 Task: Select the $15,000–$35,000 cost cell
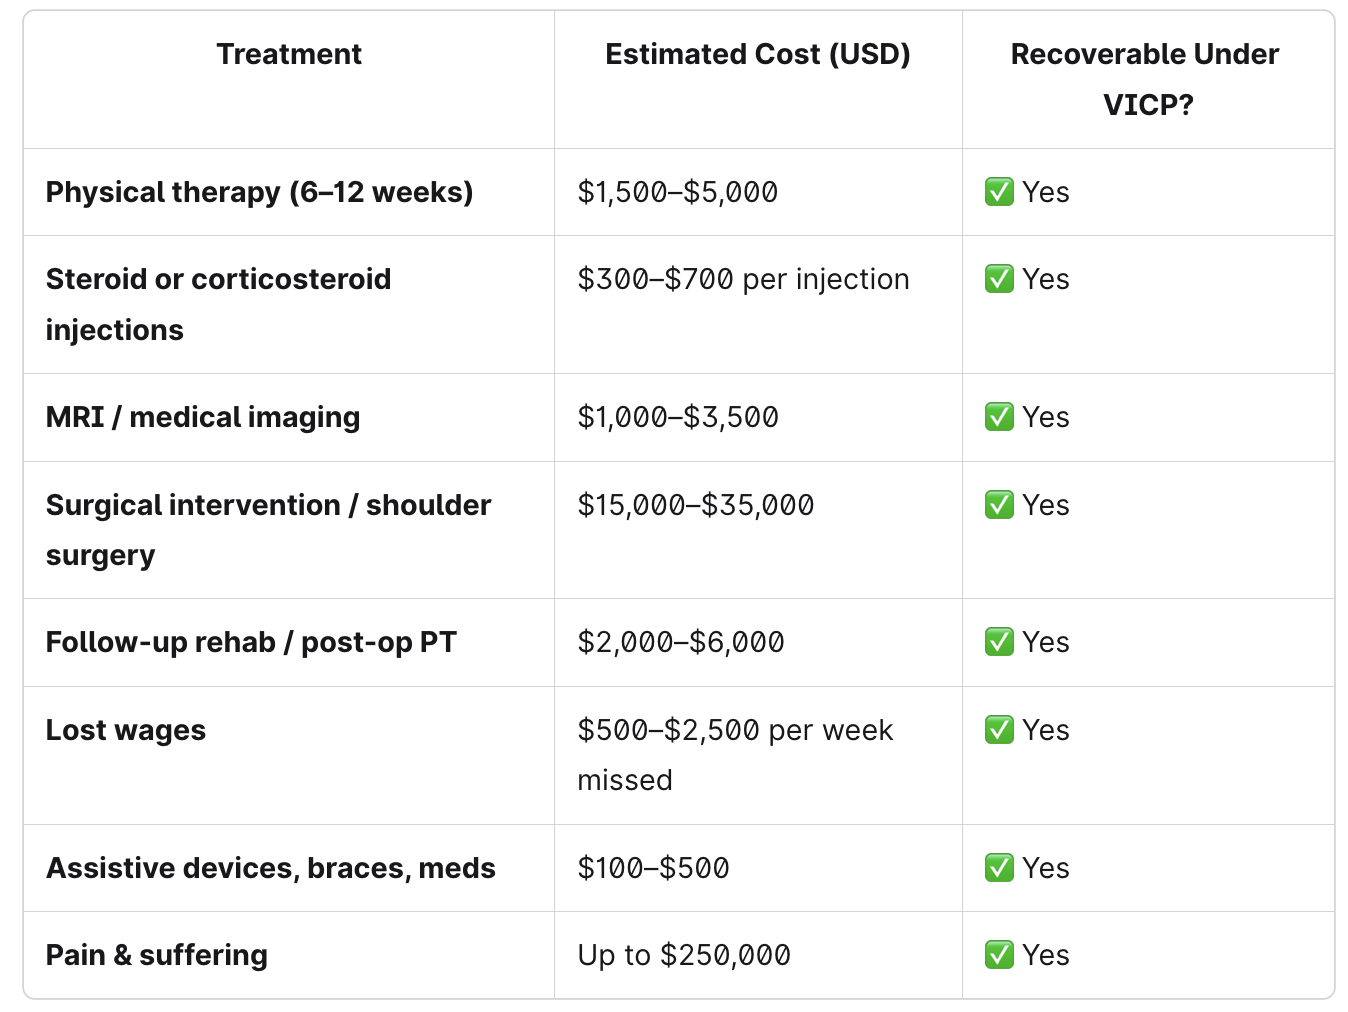pos(695,505)
